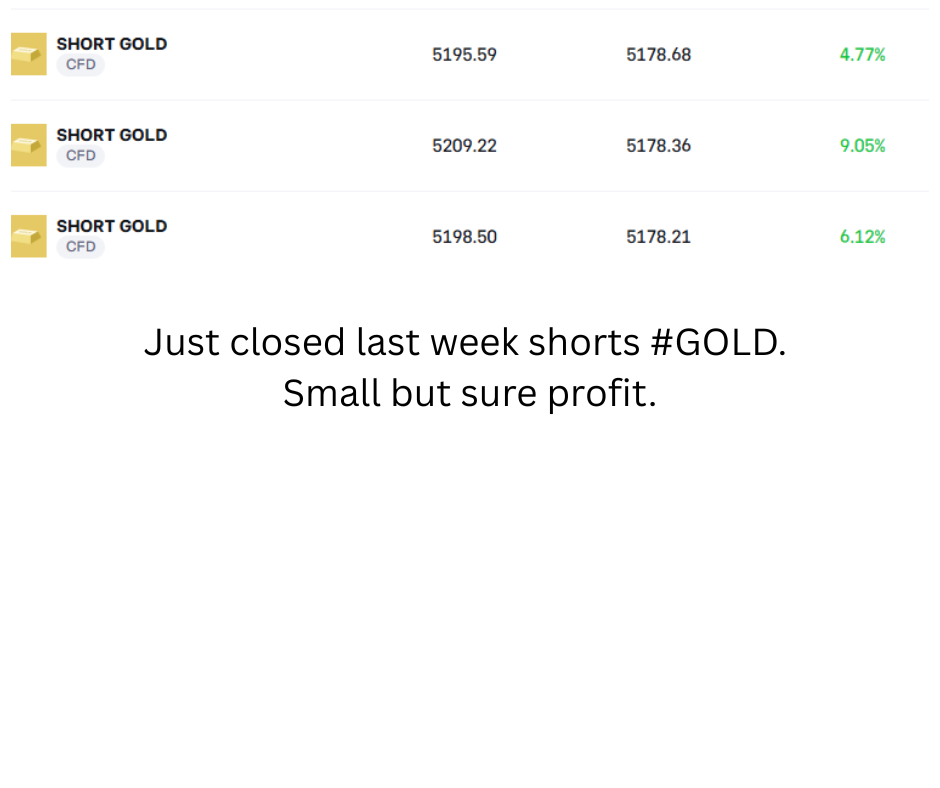The height and width of the screenshot is (788, 940).
Task: Open the first SHORT GOLD position label
Action: (x=112, y=44)
